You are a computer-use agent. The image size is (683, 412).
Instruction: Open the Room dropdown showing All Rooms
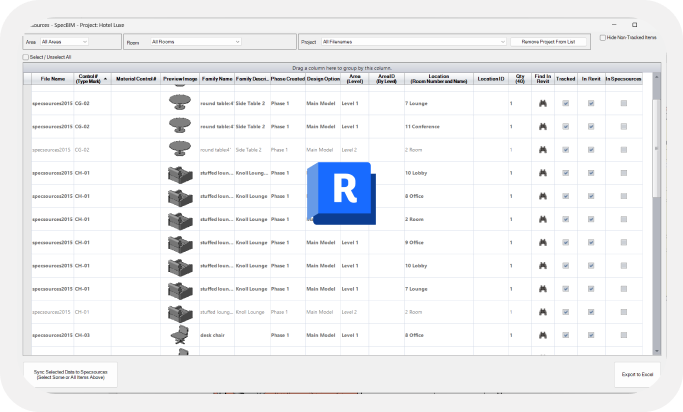(x=196, y=42)
